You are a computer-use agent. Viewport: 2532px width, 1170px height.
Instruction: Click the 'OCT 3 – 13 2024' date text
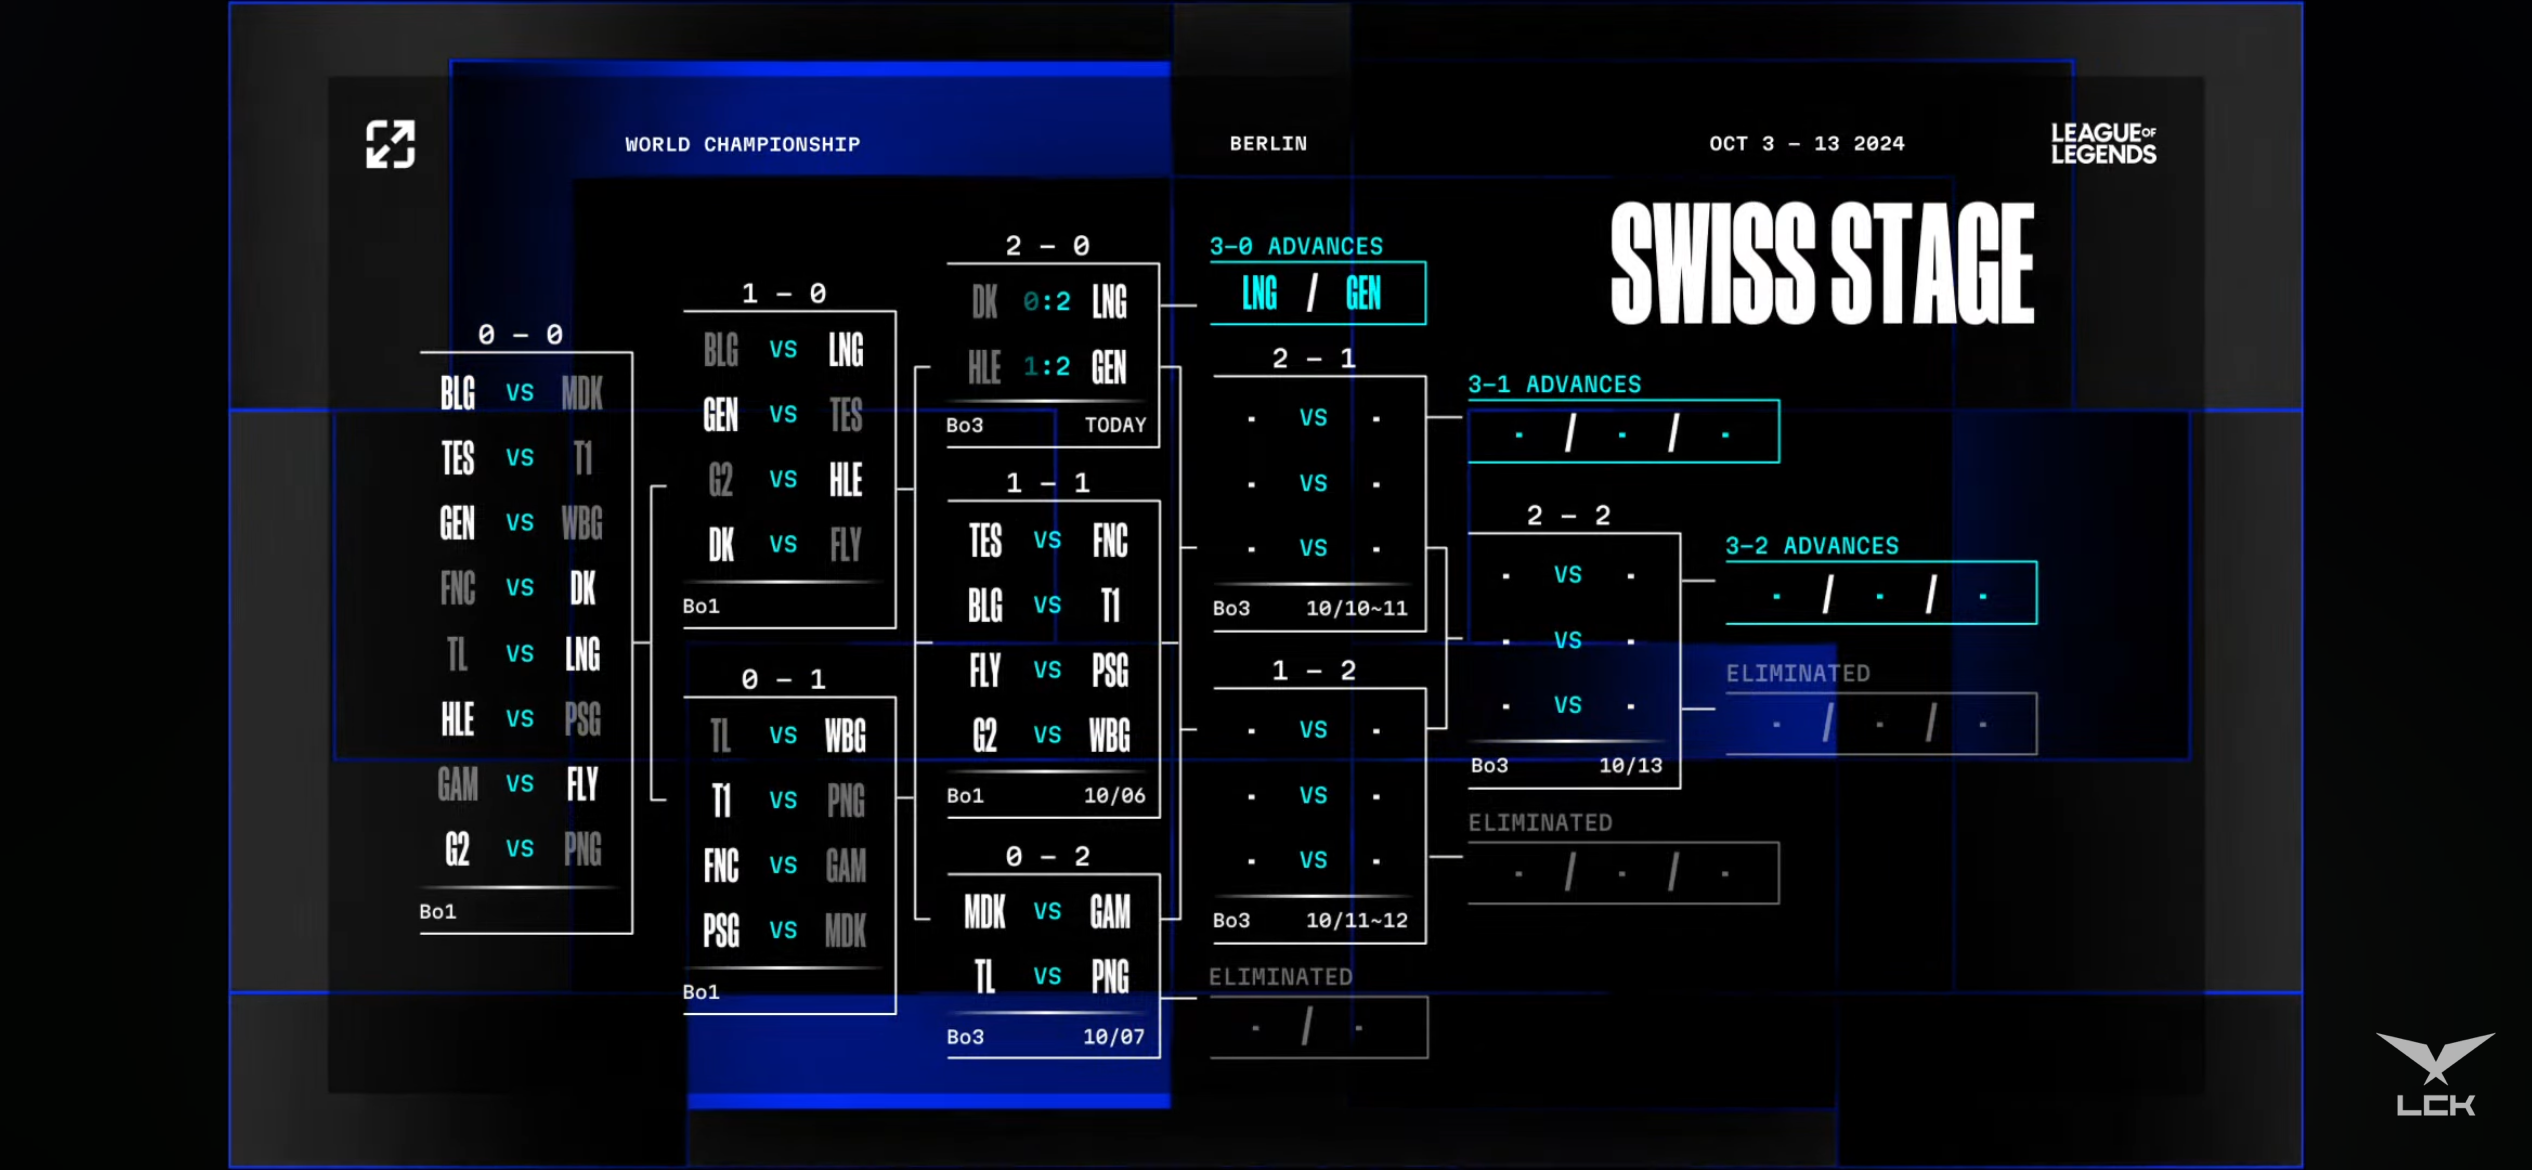(1807, 143)
